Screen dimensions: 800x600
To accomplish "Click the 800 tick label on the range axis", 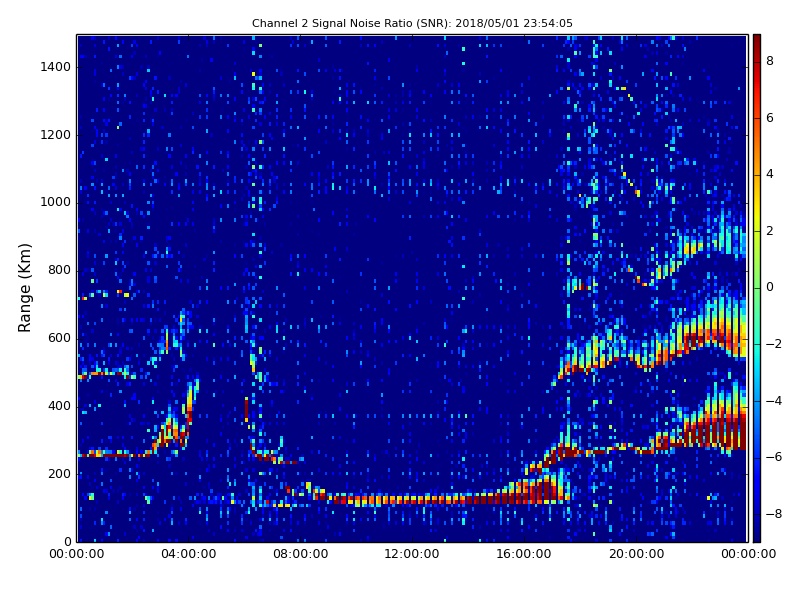I will point(59,270).
